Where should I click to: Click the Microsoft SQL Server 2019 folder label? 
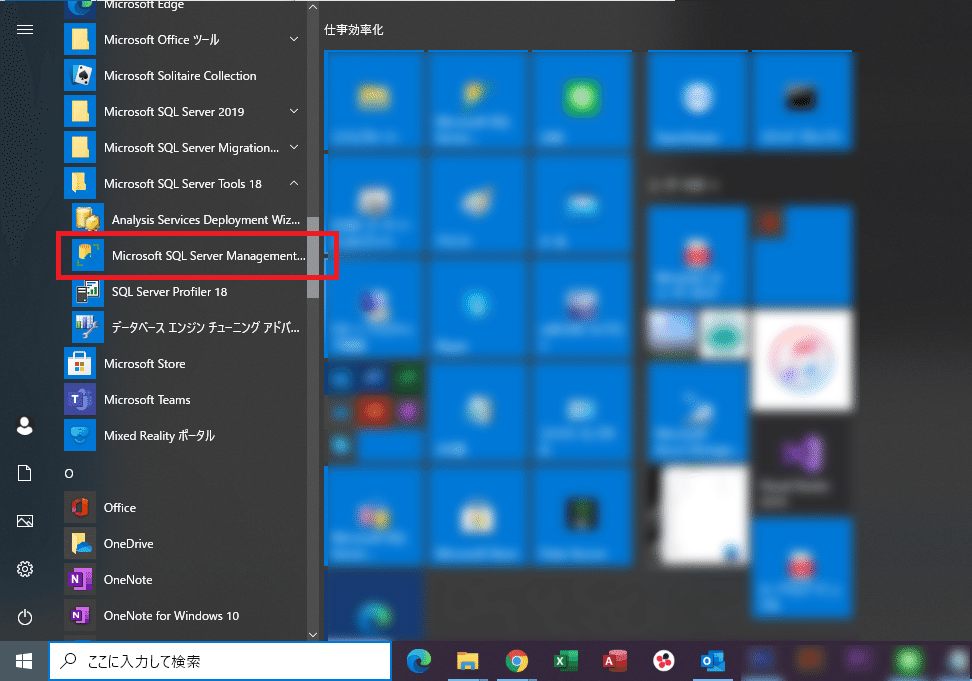174,112
